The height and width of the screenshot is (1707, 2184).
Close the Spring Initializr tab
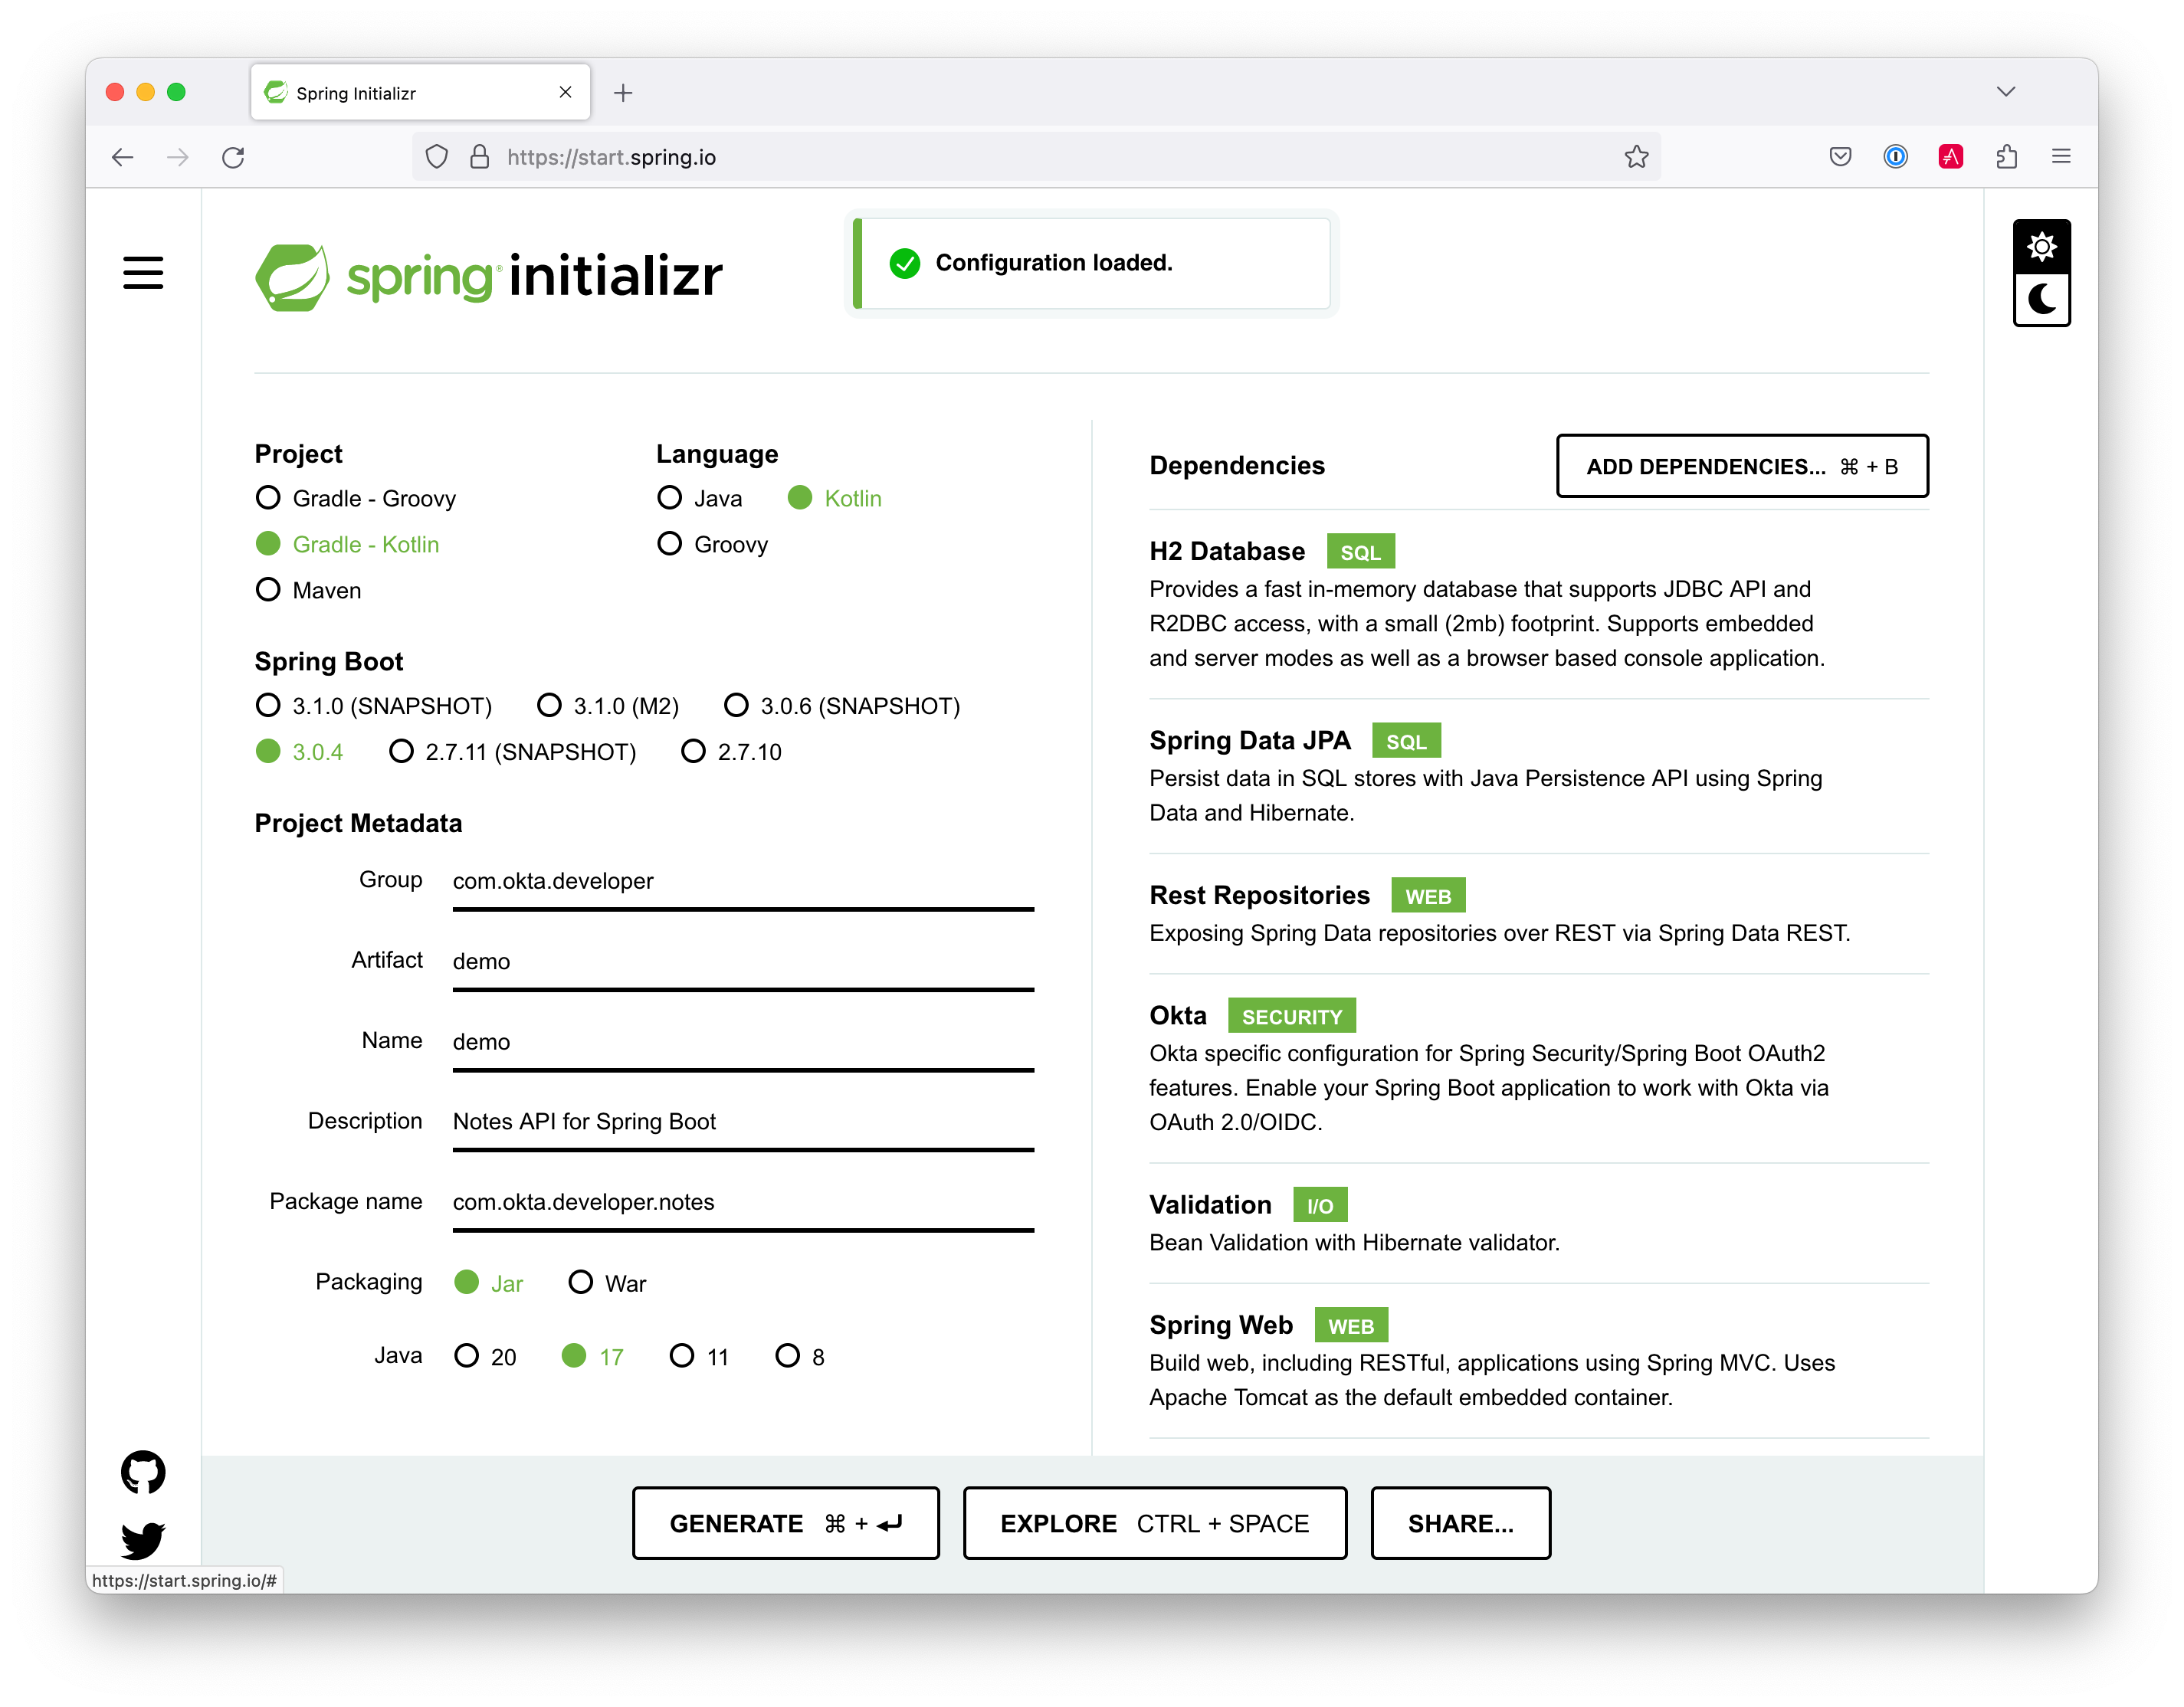(x=565, y=92)
